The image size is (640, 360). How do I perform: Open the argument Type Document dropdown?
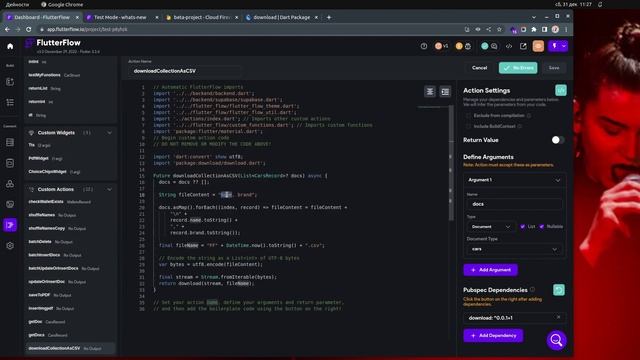coord(490,227)
